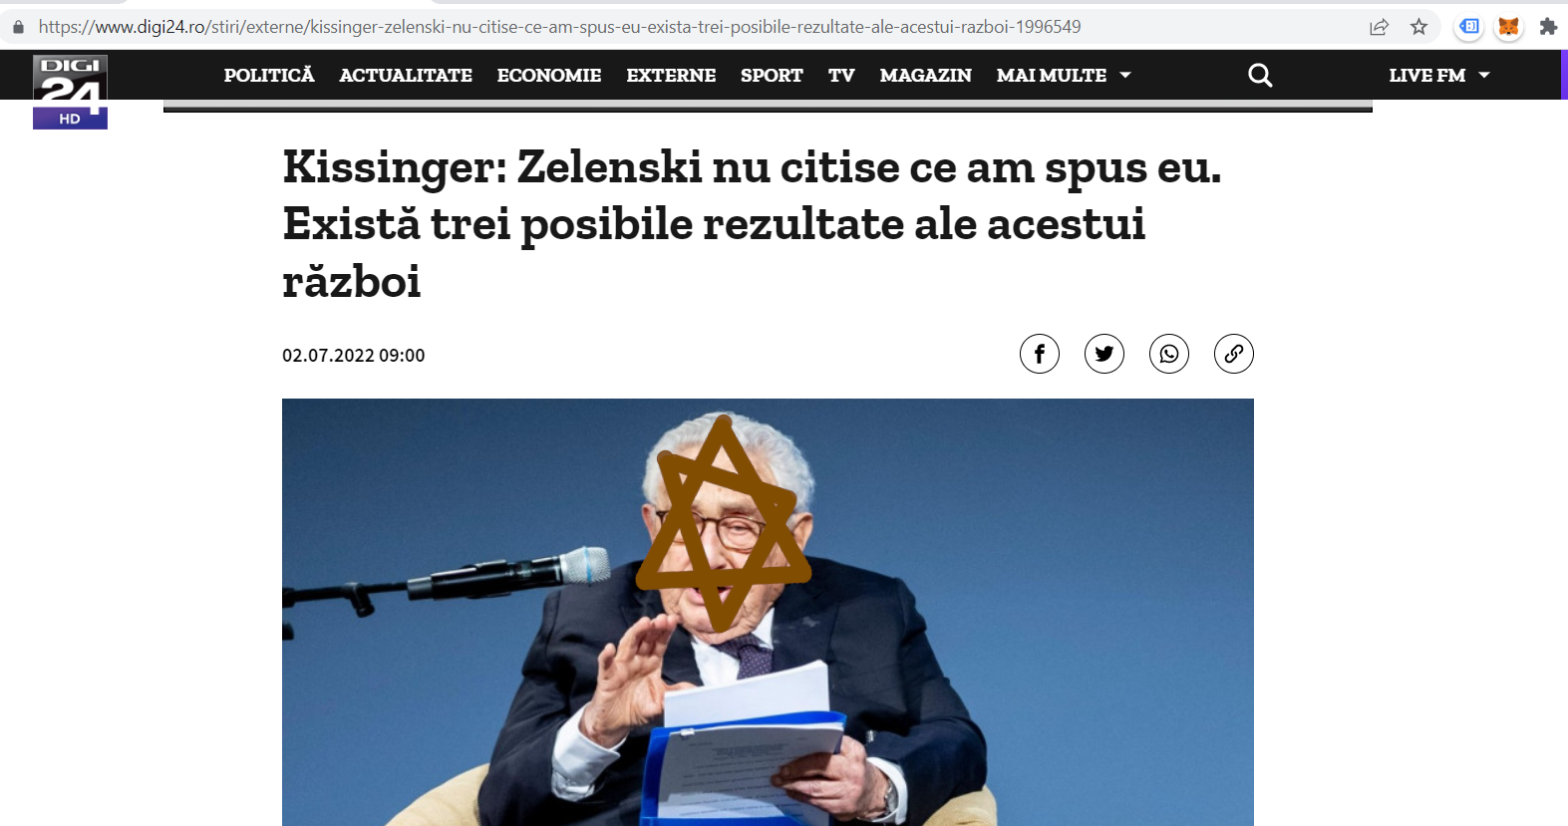
Task: Open the MAGAZIN section
Action: pyautogui.click(x=925, y=75)
